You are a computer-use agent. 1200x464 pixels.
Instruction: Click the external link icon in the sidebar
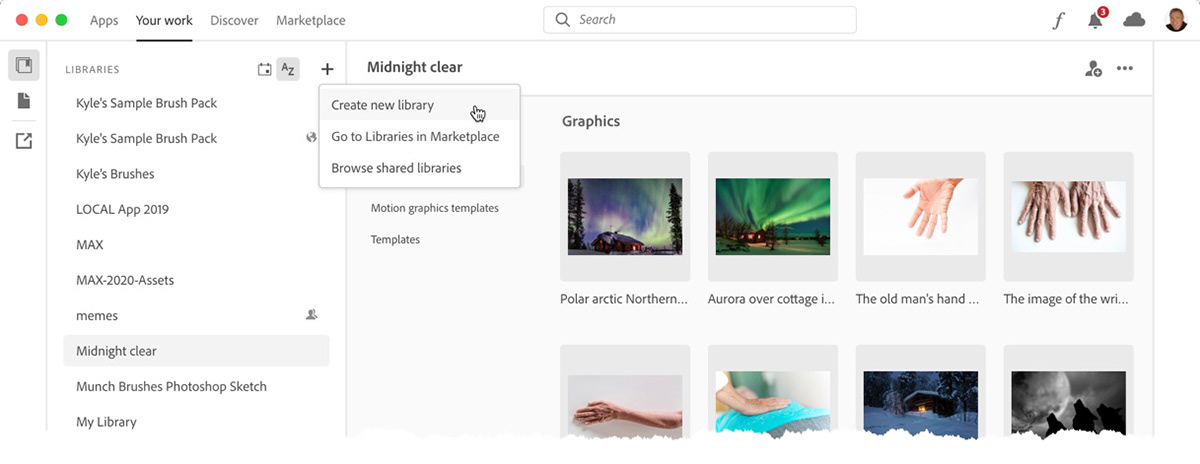tap(24, 141)
